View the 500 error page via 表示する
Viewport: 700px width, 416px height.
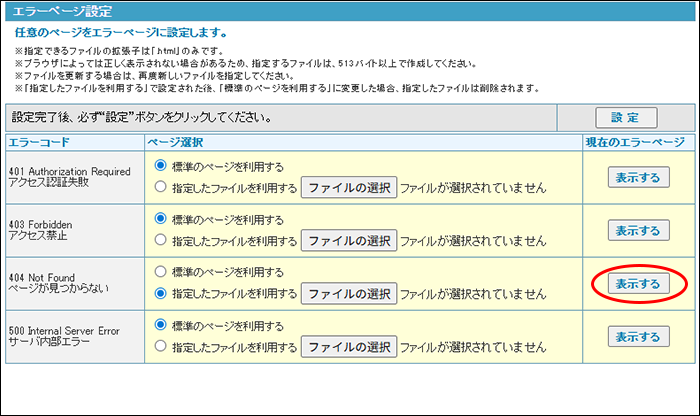tap(638, 337)
